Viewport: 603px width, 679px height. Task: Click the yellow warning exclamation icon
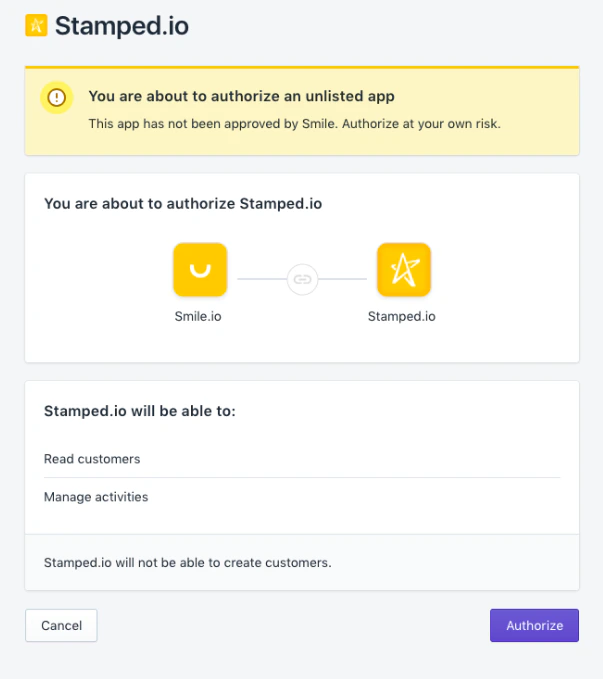pyautogui.click(x=57, y=97)
